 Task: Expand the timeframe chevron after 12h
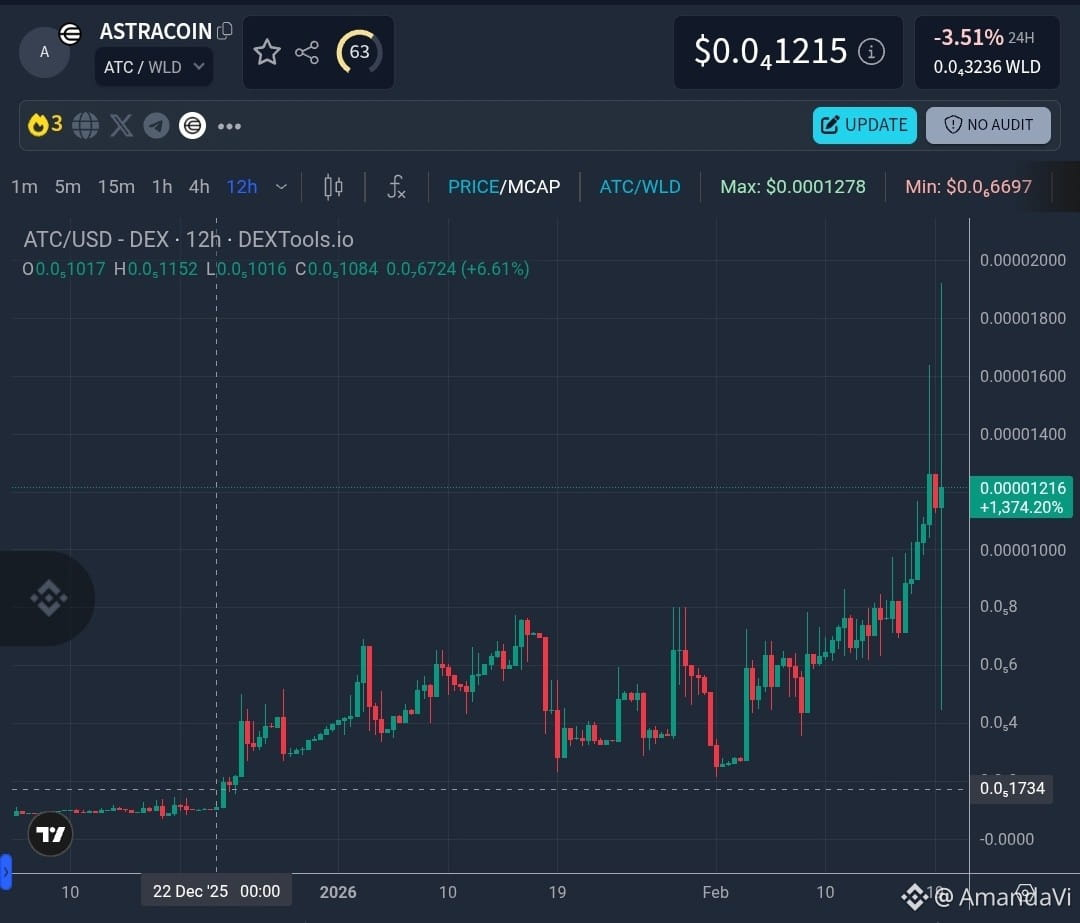tap(281, 187)
